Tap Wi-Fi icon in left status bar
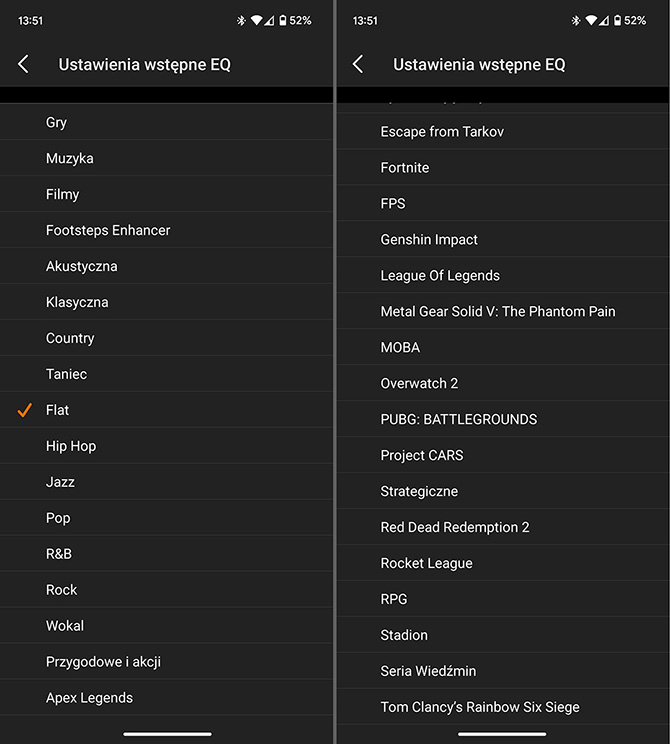 257,20
